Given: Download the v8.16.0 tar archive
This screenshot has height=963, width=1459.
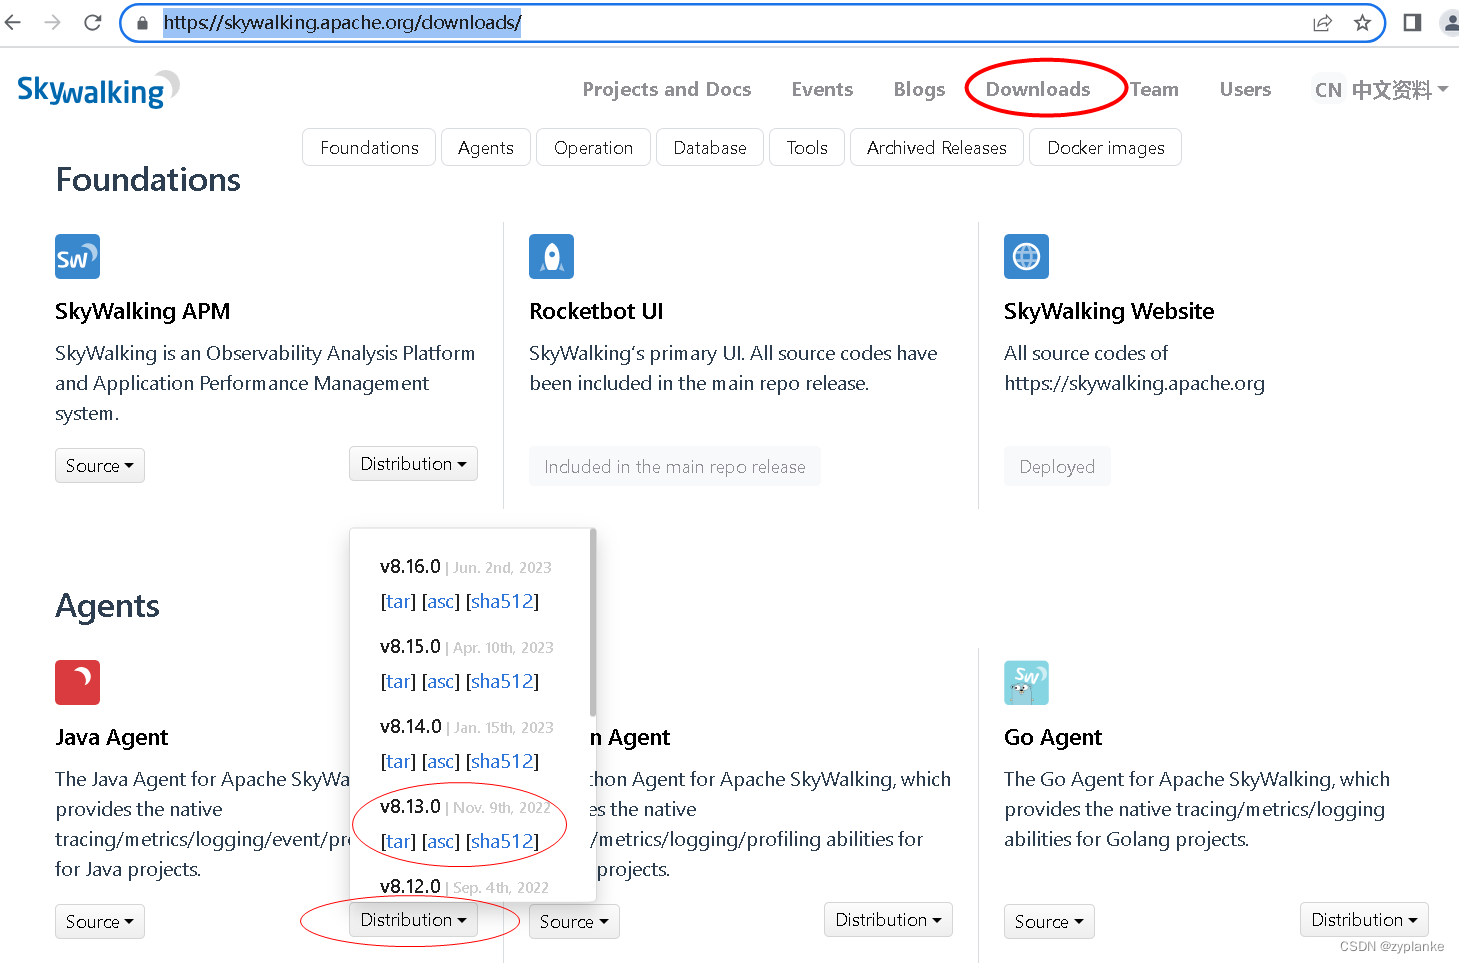Looking at the screenshot, I should tap(397, 601).
